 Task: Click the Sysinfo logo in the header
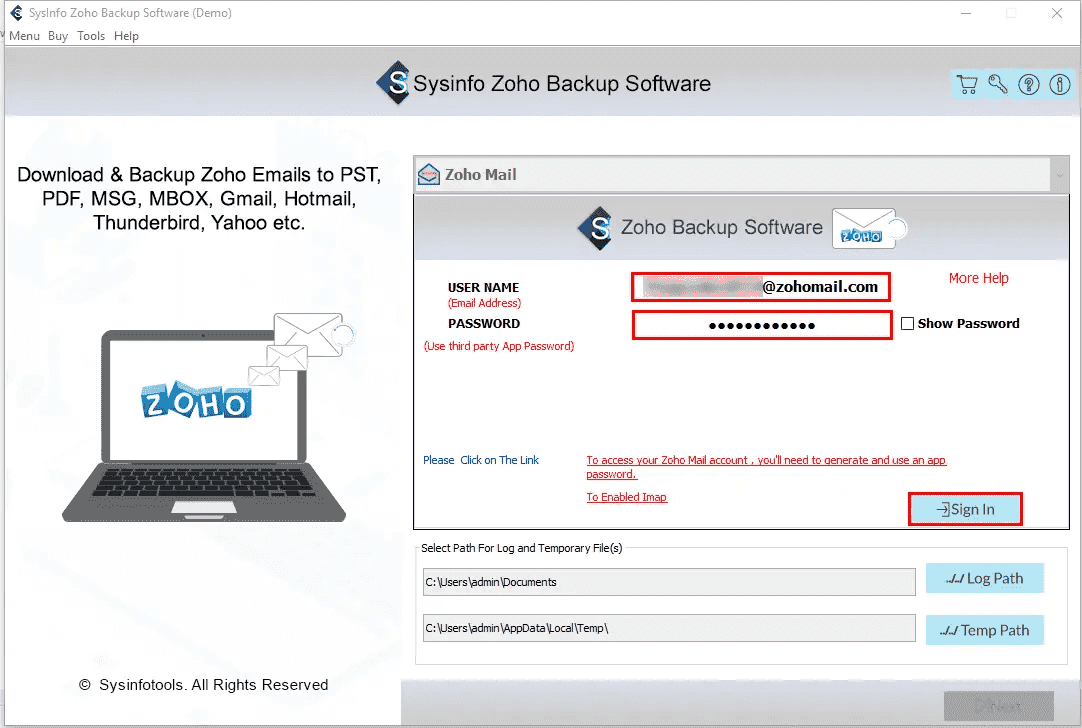pyautogui.click(x=394, y=83)
